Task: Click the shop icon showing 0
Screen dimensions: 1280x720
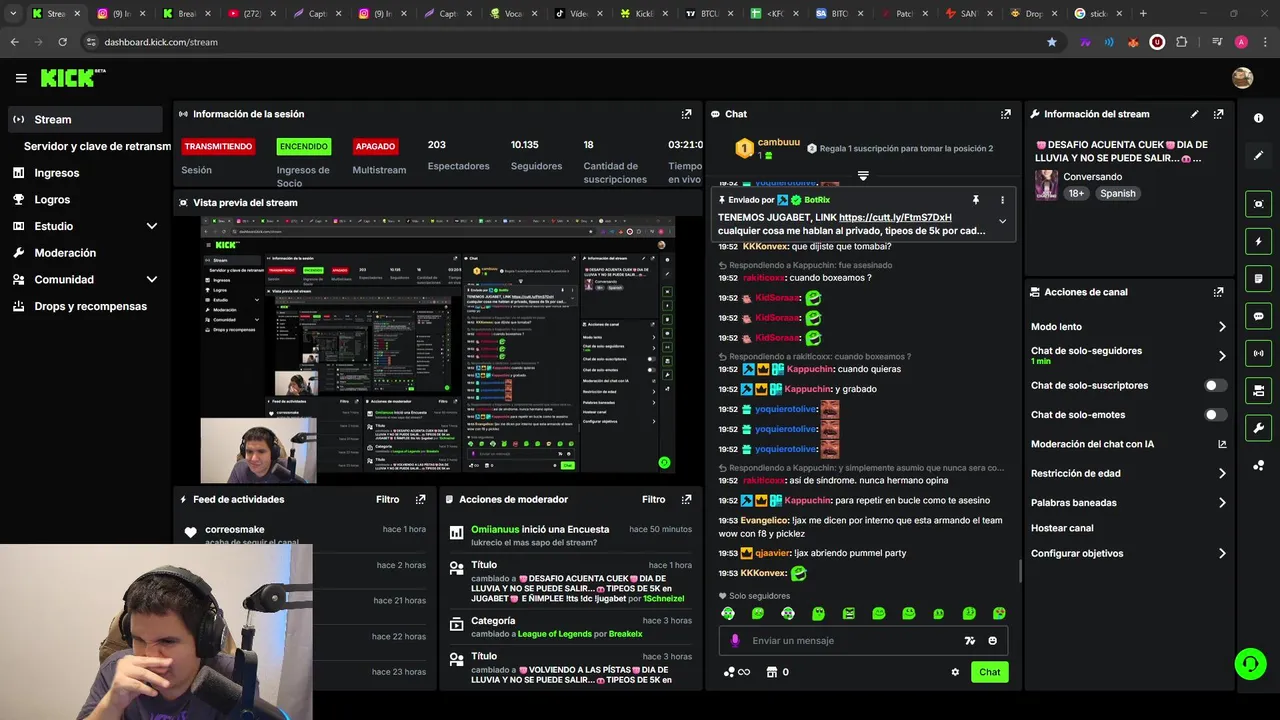Action: tap(777, 672)
